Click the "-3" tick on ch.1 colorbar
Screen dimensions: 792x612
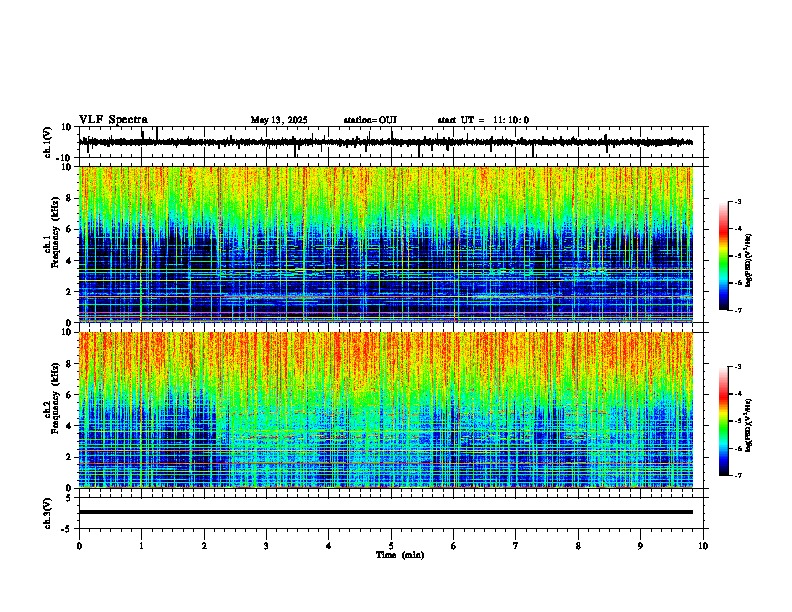[x=737, y=201]
